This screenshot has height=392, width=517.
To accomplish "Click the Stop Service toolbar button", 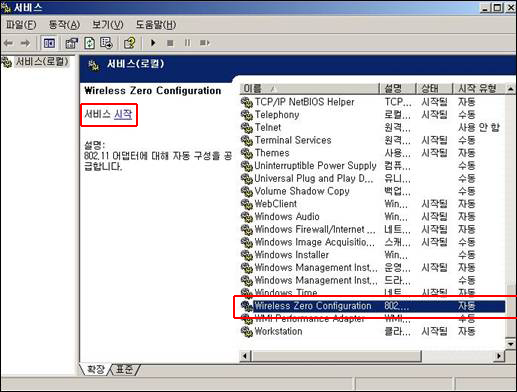I will (x=170, y=43).
